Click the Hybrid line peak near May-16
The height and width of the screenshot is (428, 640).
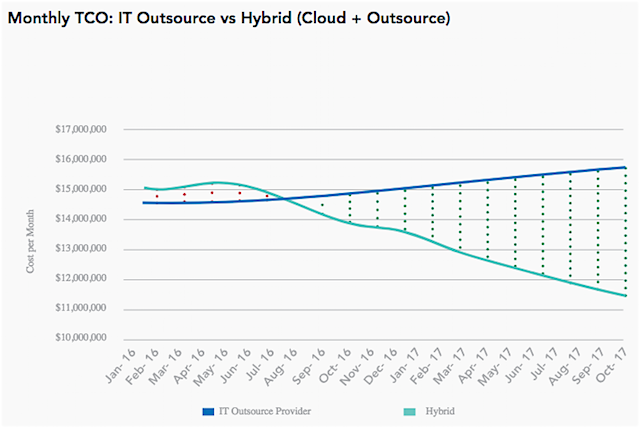[222, 183]
